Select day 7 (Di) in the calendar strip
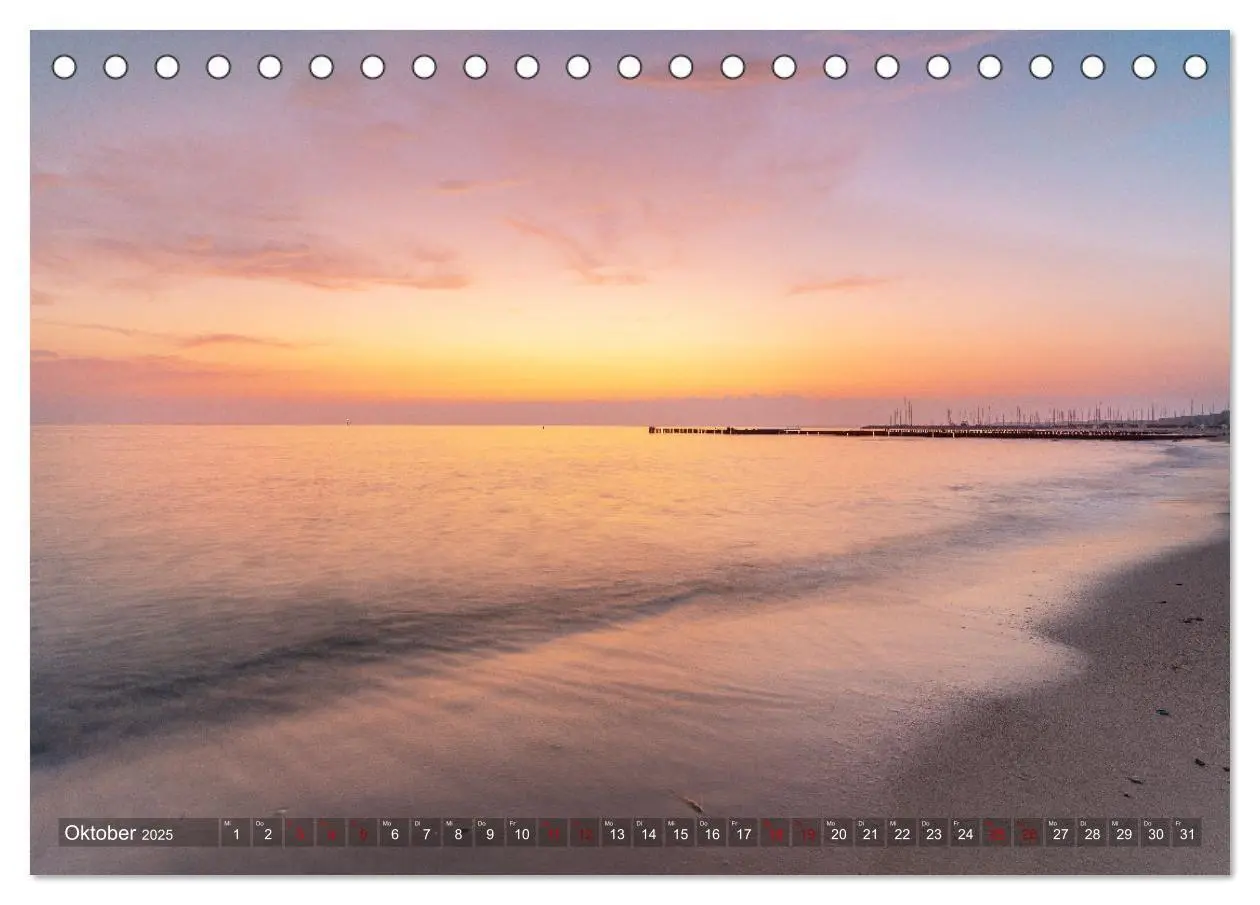The height and width of the screenshot is (905, 1260). (x=426, y=833)
